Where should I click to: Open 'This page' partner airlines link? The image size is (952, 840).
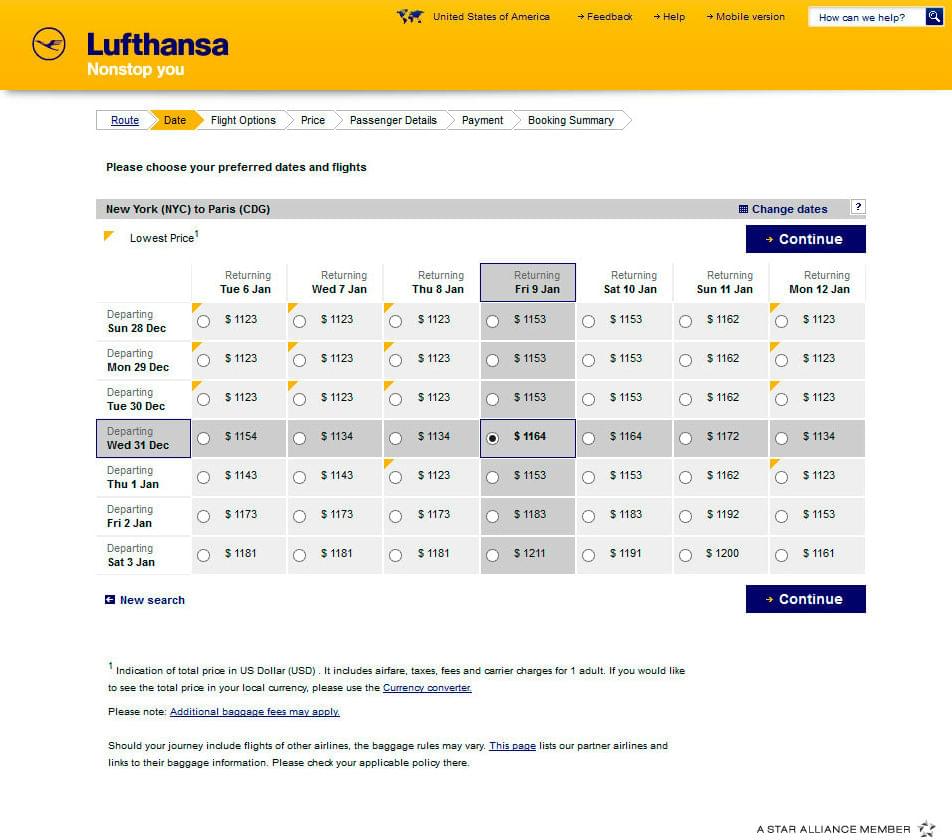click(512, 745)
